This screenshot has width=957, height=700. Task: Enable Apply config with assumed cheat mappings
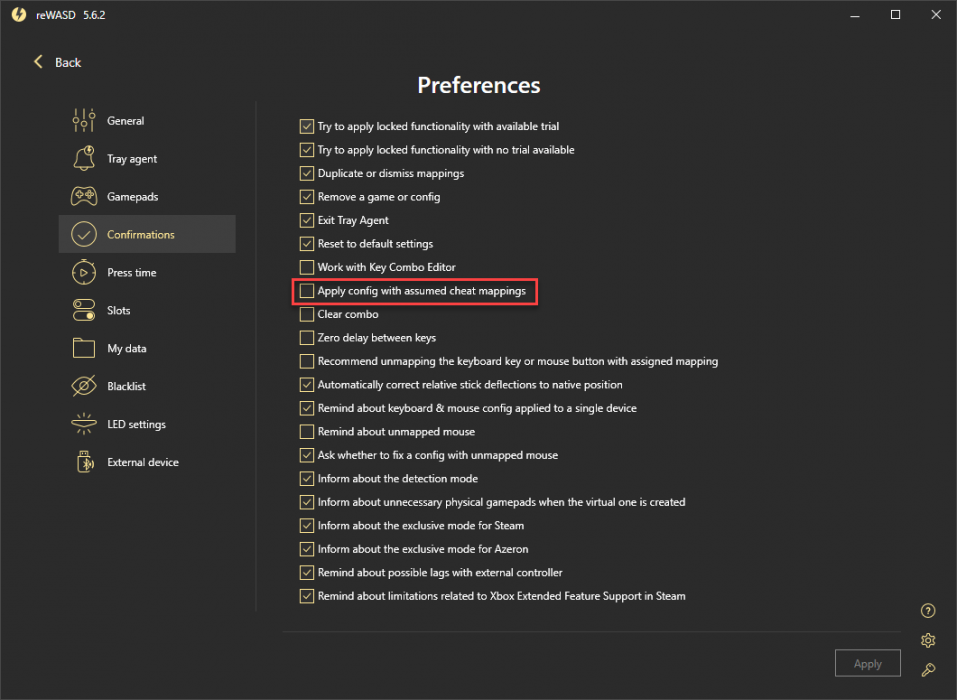(306, 290)
